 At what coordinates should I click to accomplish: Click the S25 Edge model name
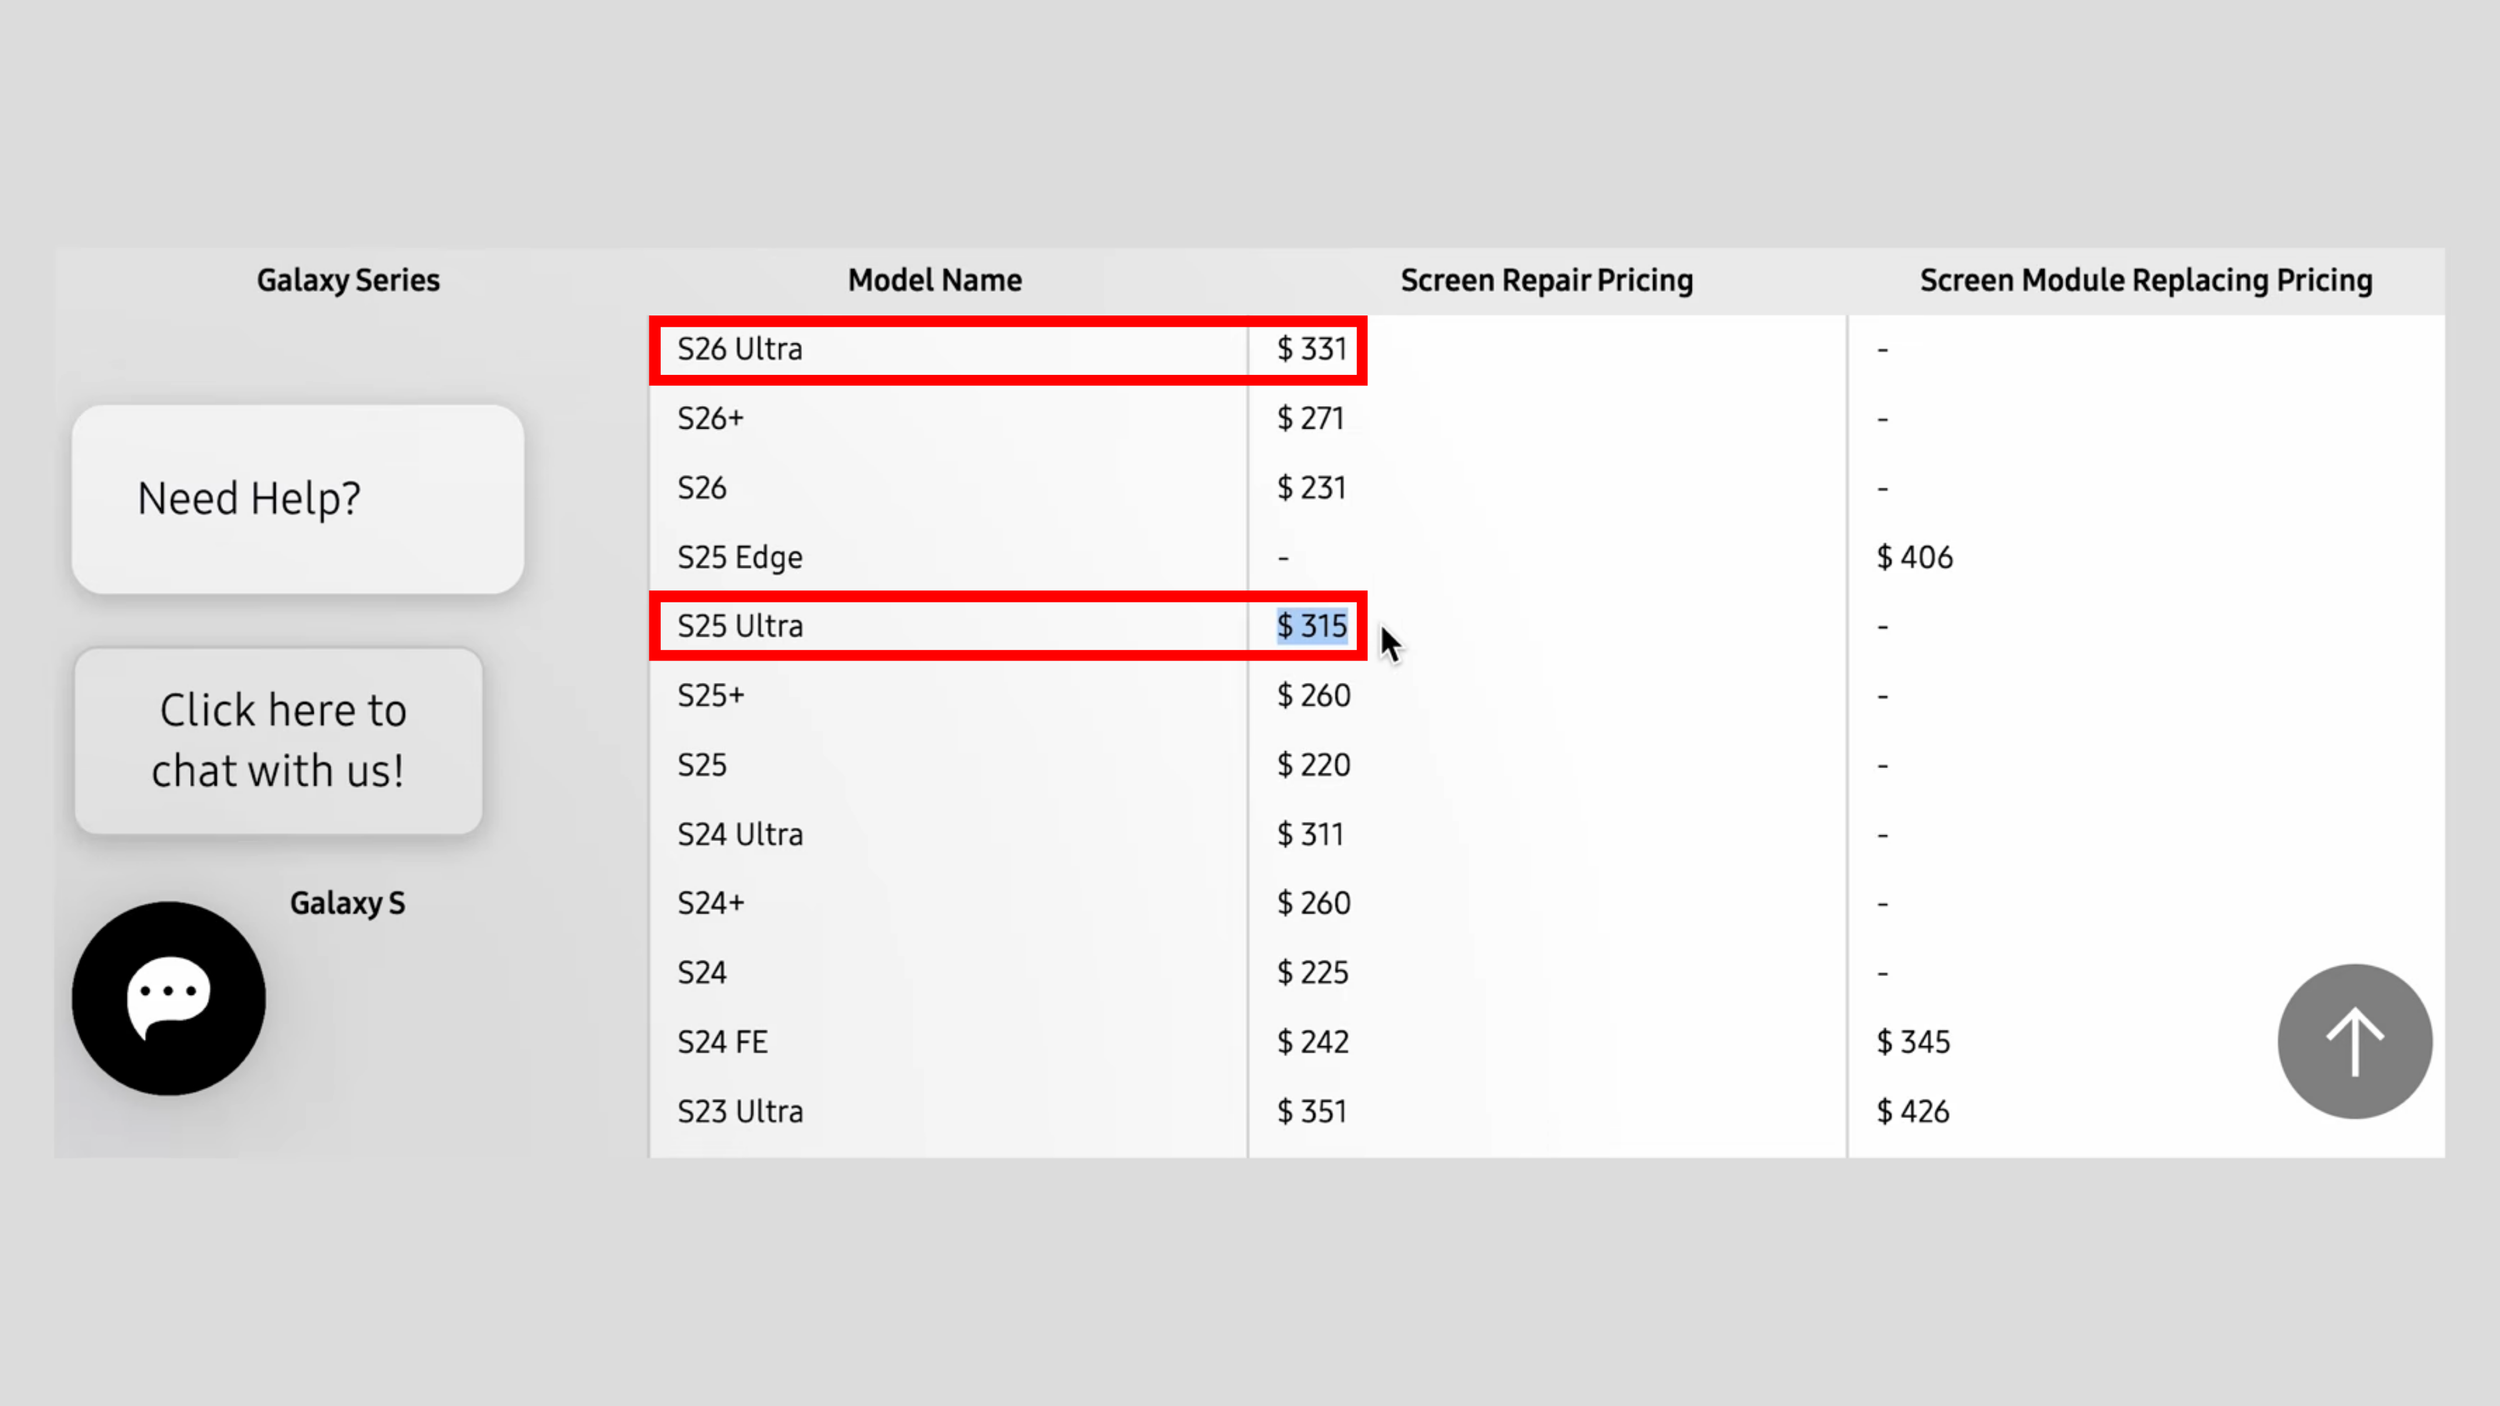739,557
